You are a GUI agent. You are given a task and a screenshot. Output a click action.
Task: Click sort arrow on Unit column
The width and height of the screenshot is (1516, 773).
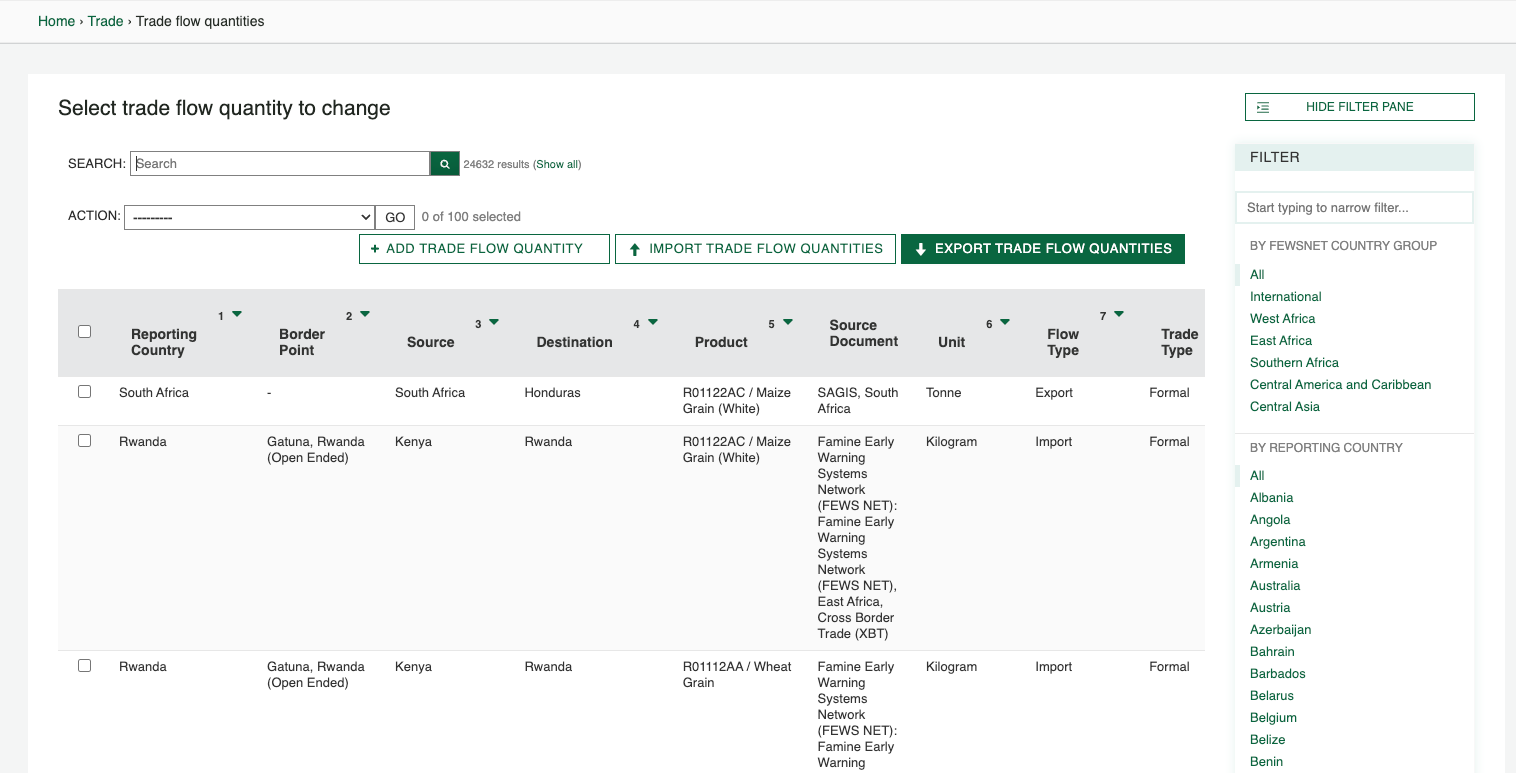pyautogui.click(x=1005, y=323)
